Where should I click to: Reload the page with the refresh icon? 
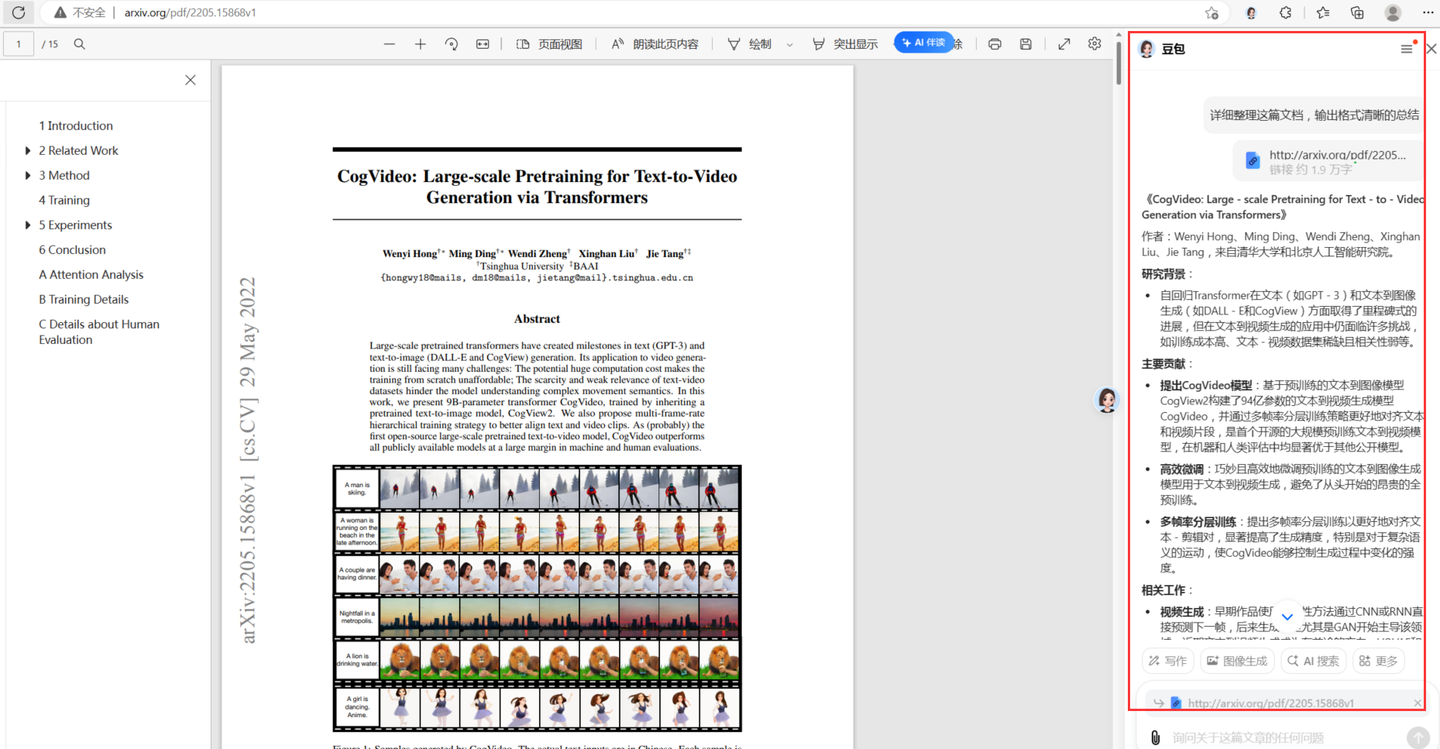(18, 13)
